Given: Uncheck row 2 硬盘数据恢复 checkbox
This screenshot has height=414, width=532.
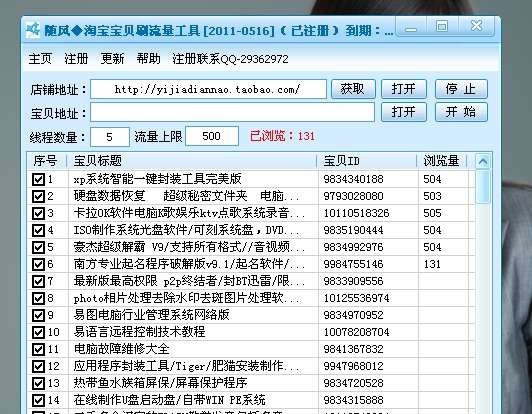Looking at the screenshot, I should 38,196.
